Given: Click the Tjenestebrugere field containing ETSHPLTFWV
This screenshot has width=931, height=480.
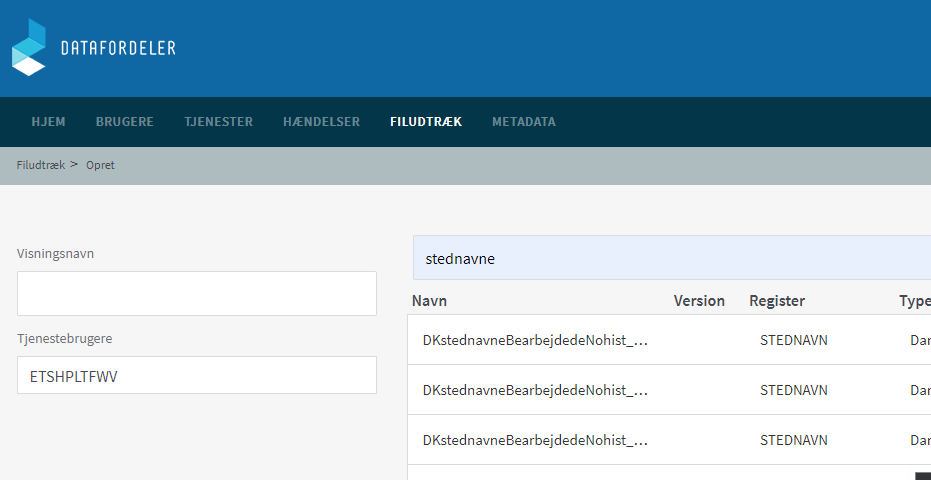Looking at the screenshot, I should coord(196,375).
